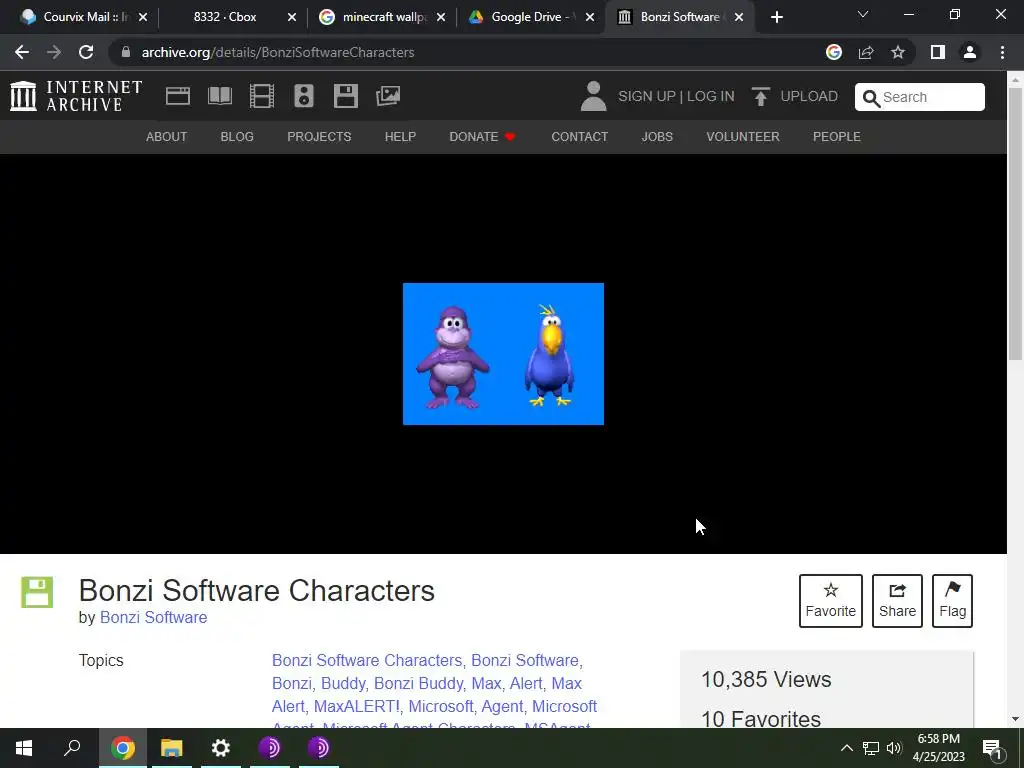Open the DONATE nav item
Viewport: 1024px width, 768px height.
[482, 136]
